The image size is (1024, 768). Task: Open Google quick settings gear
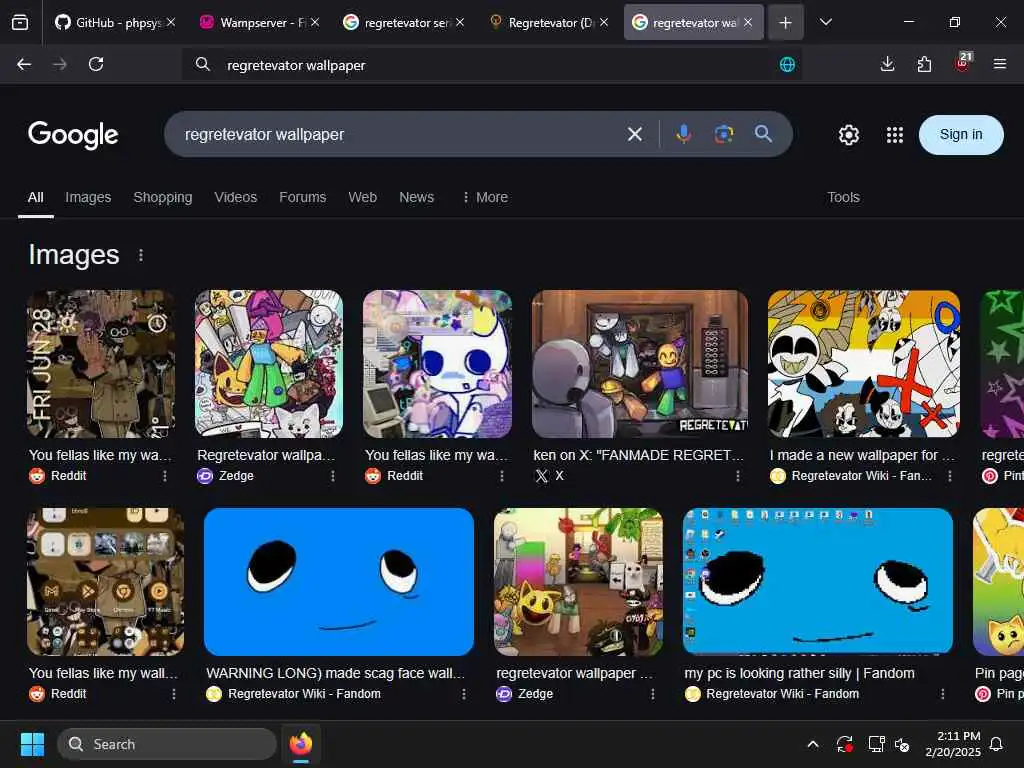point(849,135)
